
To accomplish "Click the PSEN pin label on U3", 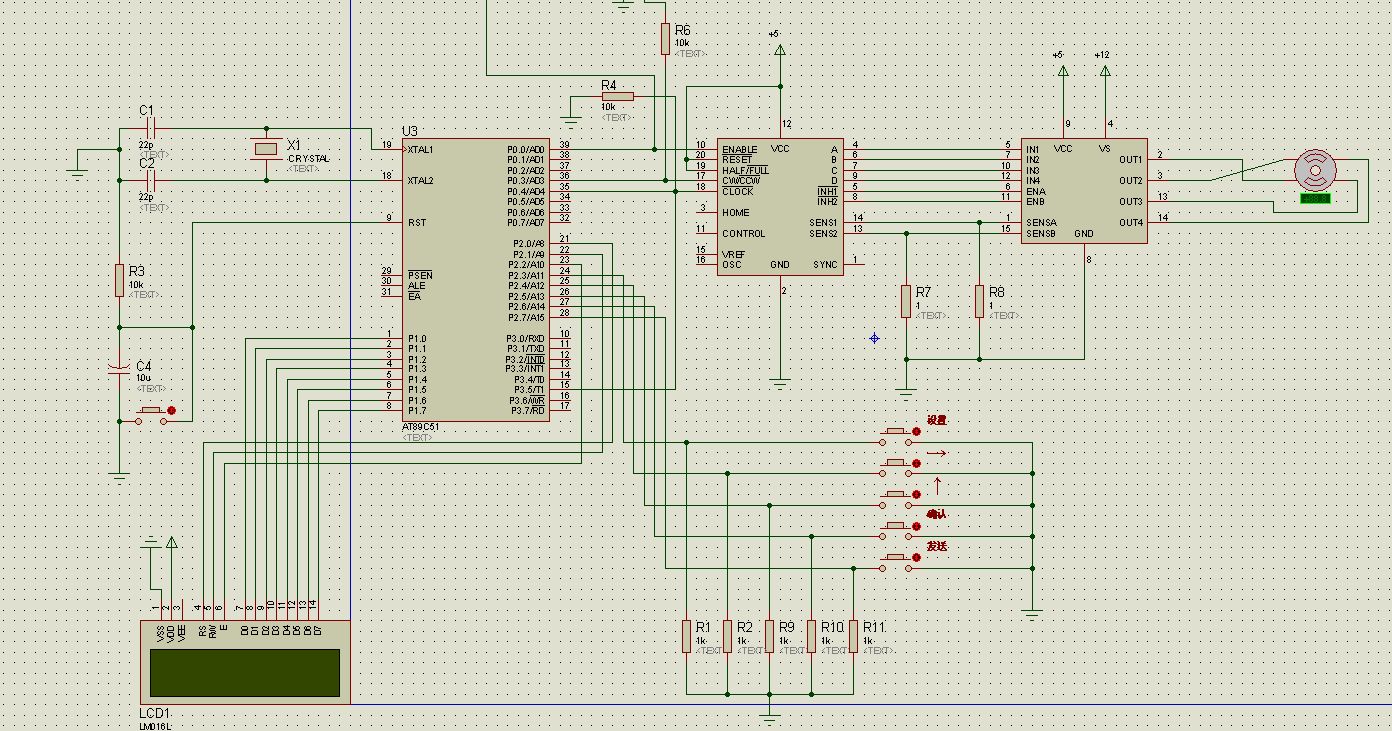I will click(420, 275).
